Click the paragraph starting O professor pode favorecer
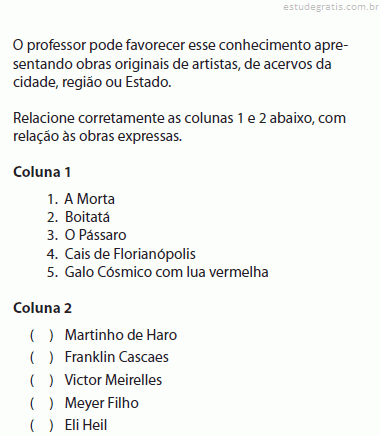Screen dimensions: 380x436 pyautogui.click(x=180, y=64)
